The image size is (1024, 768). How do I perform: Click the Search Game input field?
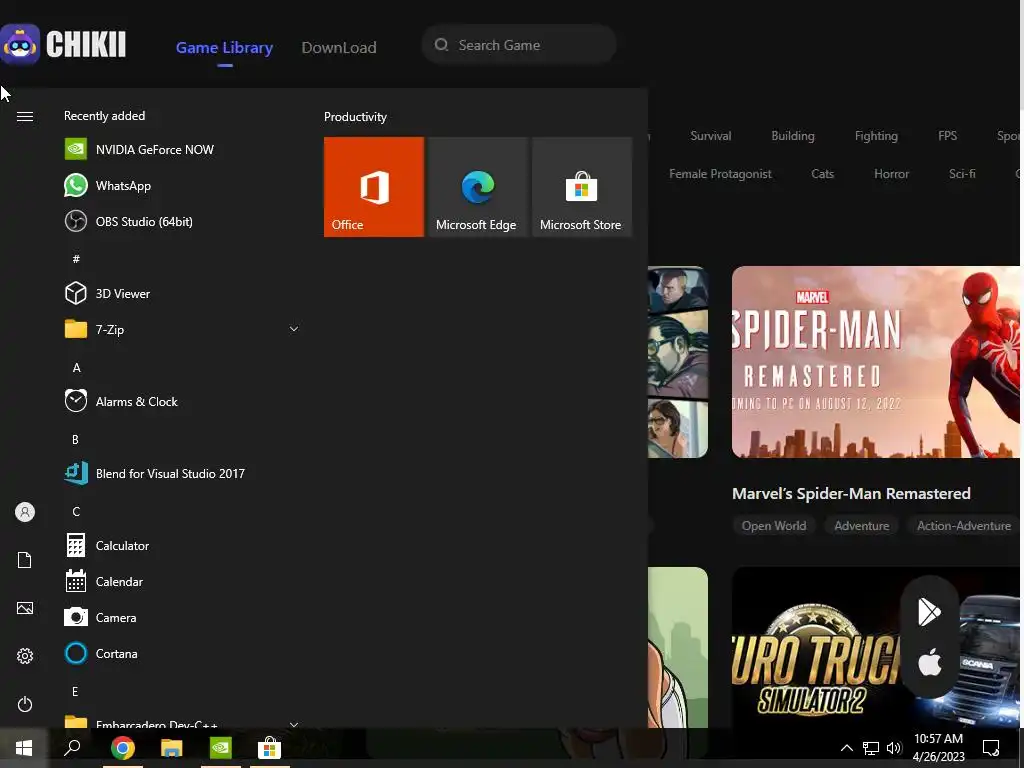click(519, 45)
